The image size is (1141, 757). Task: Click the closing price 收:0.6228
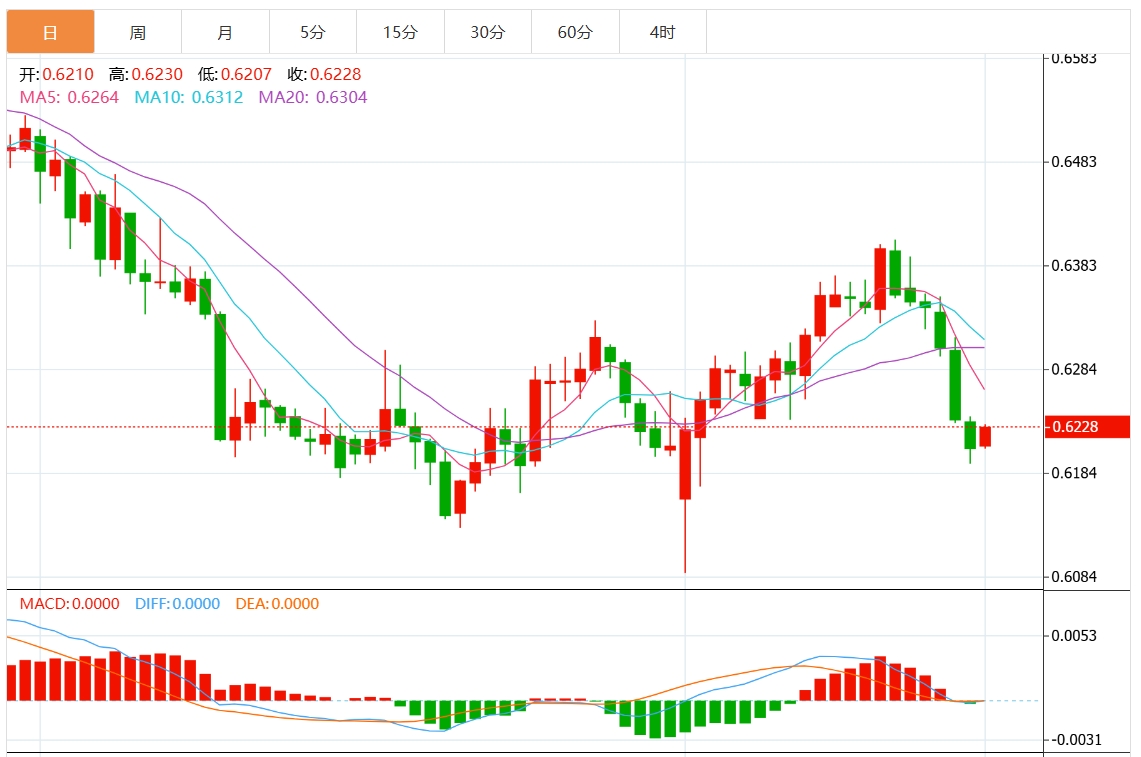(x=324, y=74)
